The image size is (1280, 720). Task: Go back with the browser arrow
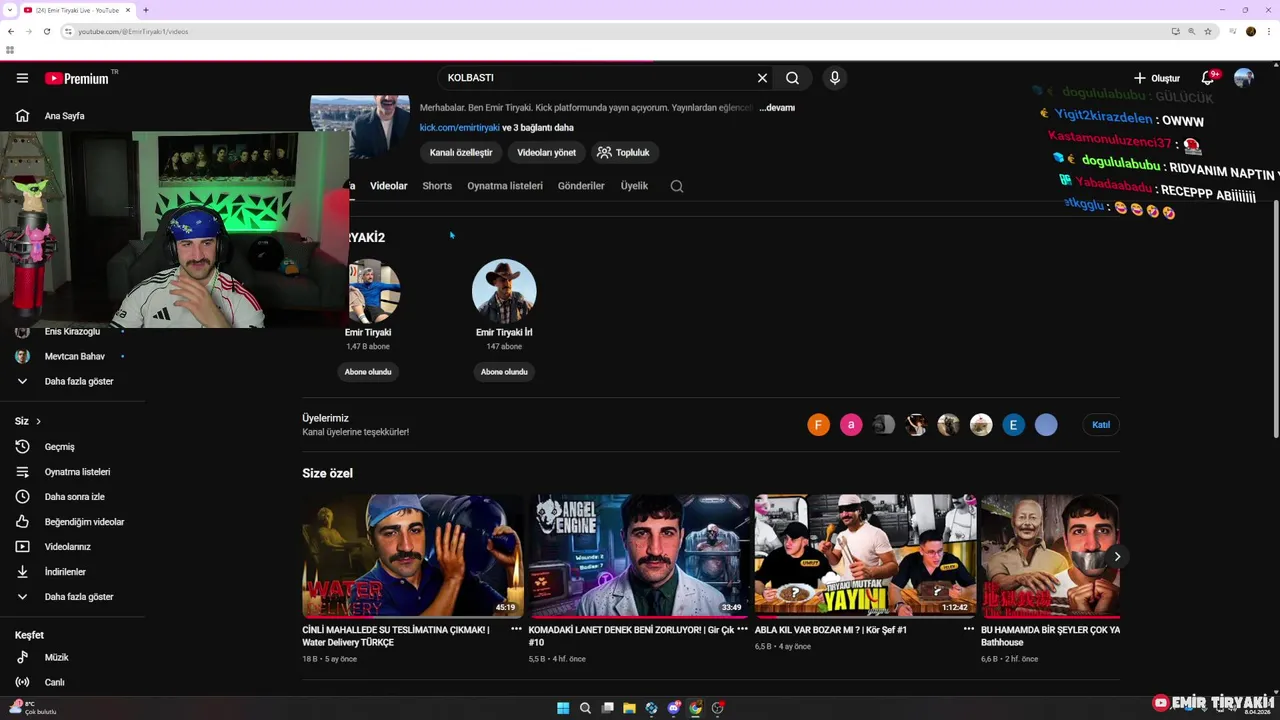click(x=10, y=31)
